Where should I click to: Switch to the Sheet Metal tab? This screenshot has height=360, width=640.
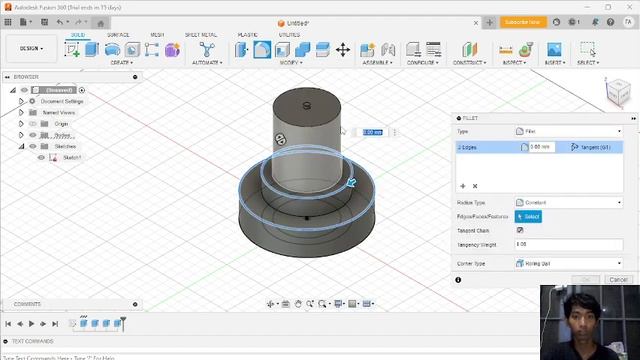(x=201, y=35)
